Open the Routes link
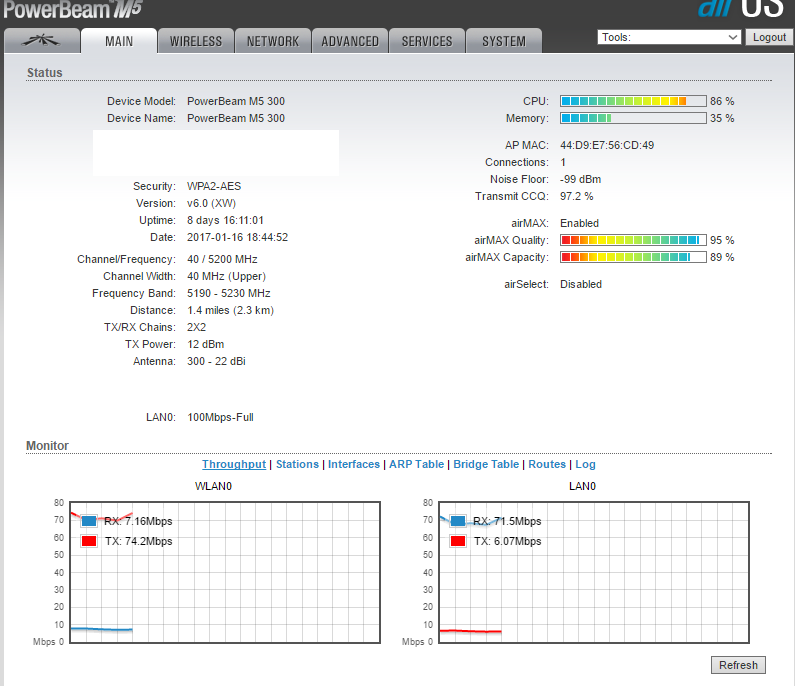Screen dimensions: 795x686 click(x=547, y=464)
